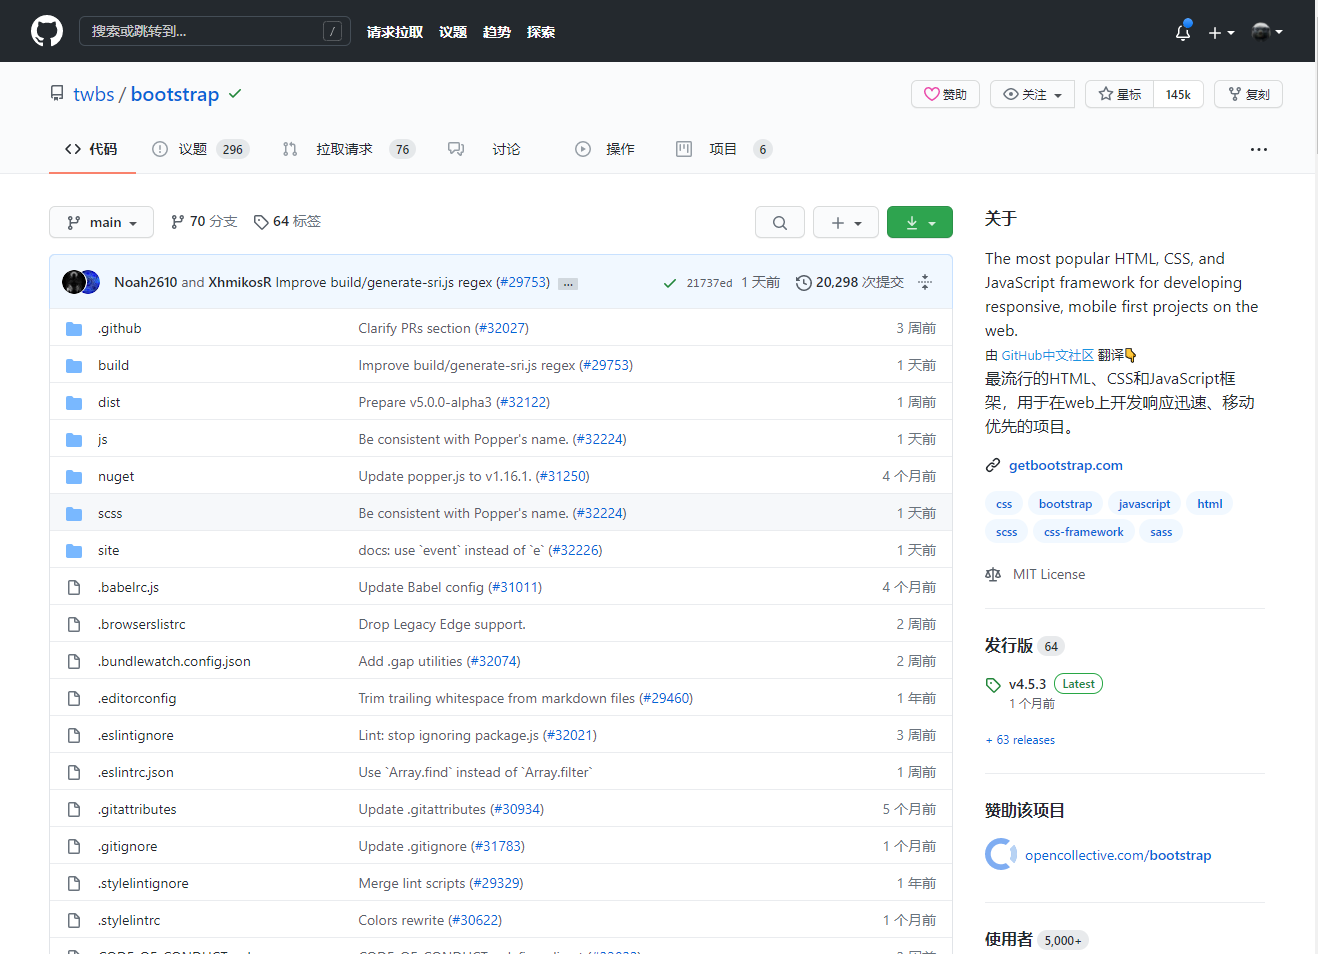Click the commit status checkmark icon
This screenshot has height=954, width=1318.
(x=670, y=283)
